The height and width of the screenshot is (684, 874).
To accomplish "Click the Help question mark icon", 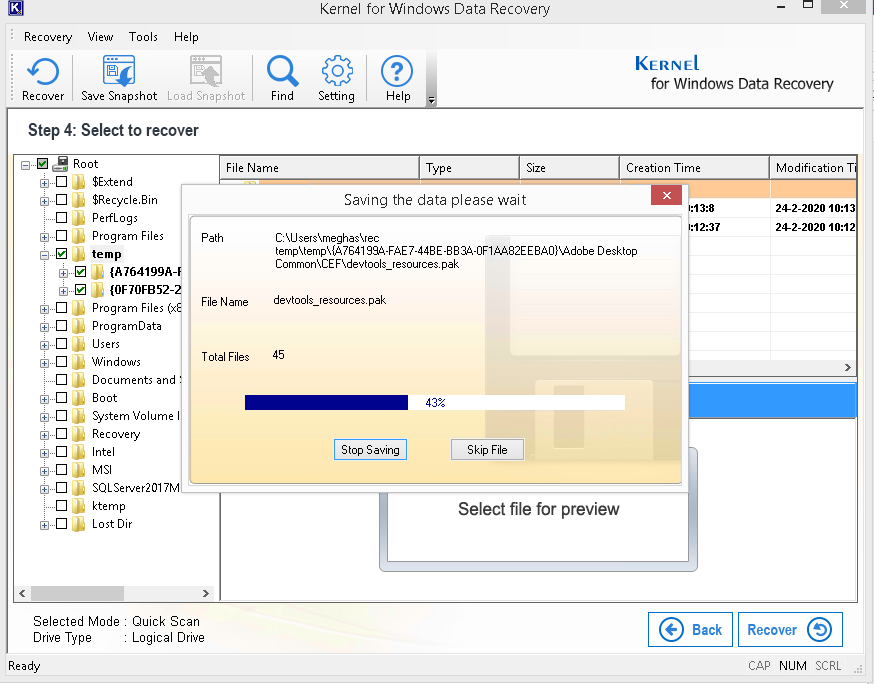I will 397,71.
